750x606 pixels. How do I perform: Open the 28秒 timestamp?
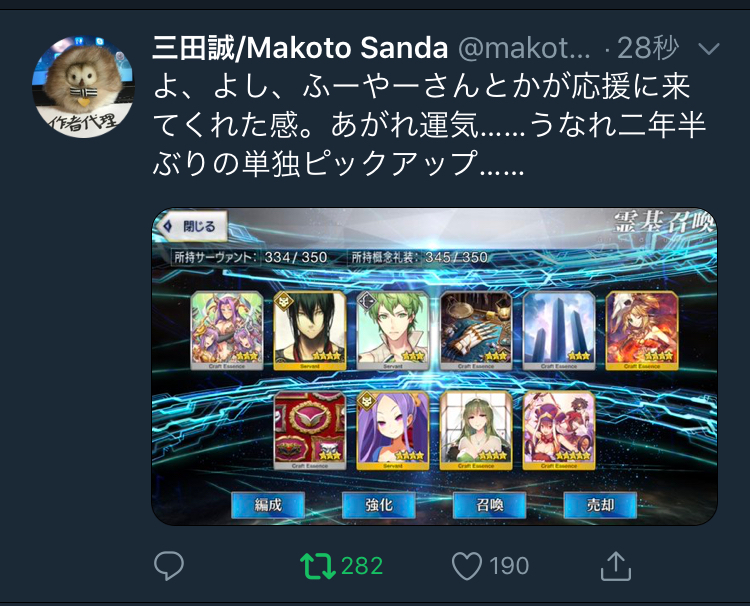(x=648, y=48)
